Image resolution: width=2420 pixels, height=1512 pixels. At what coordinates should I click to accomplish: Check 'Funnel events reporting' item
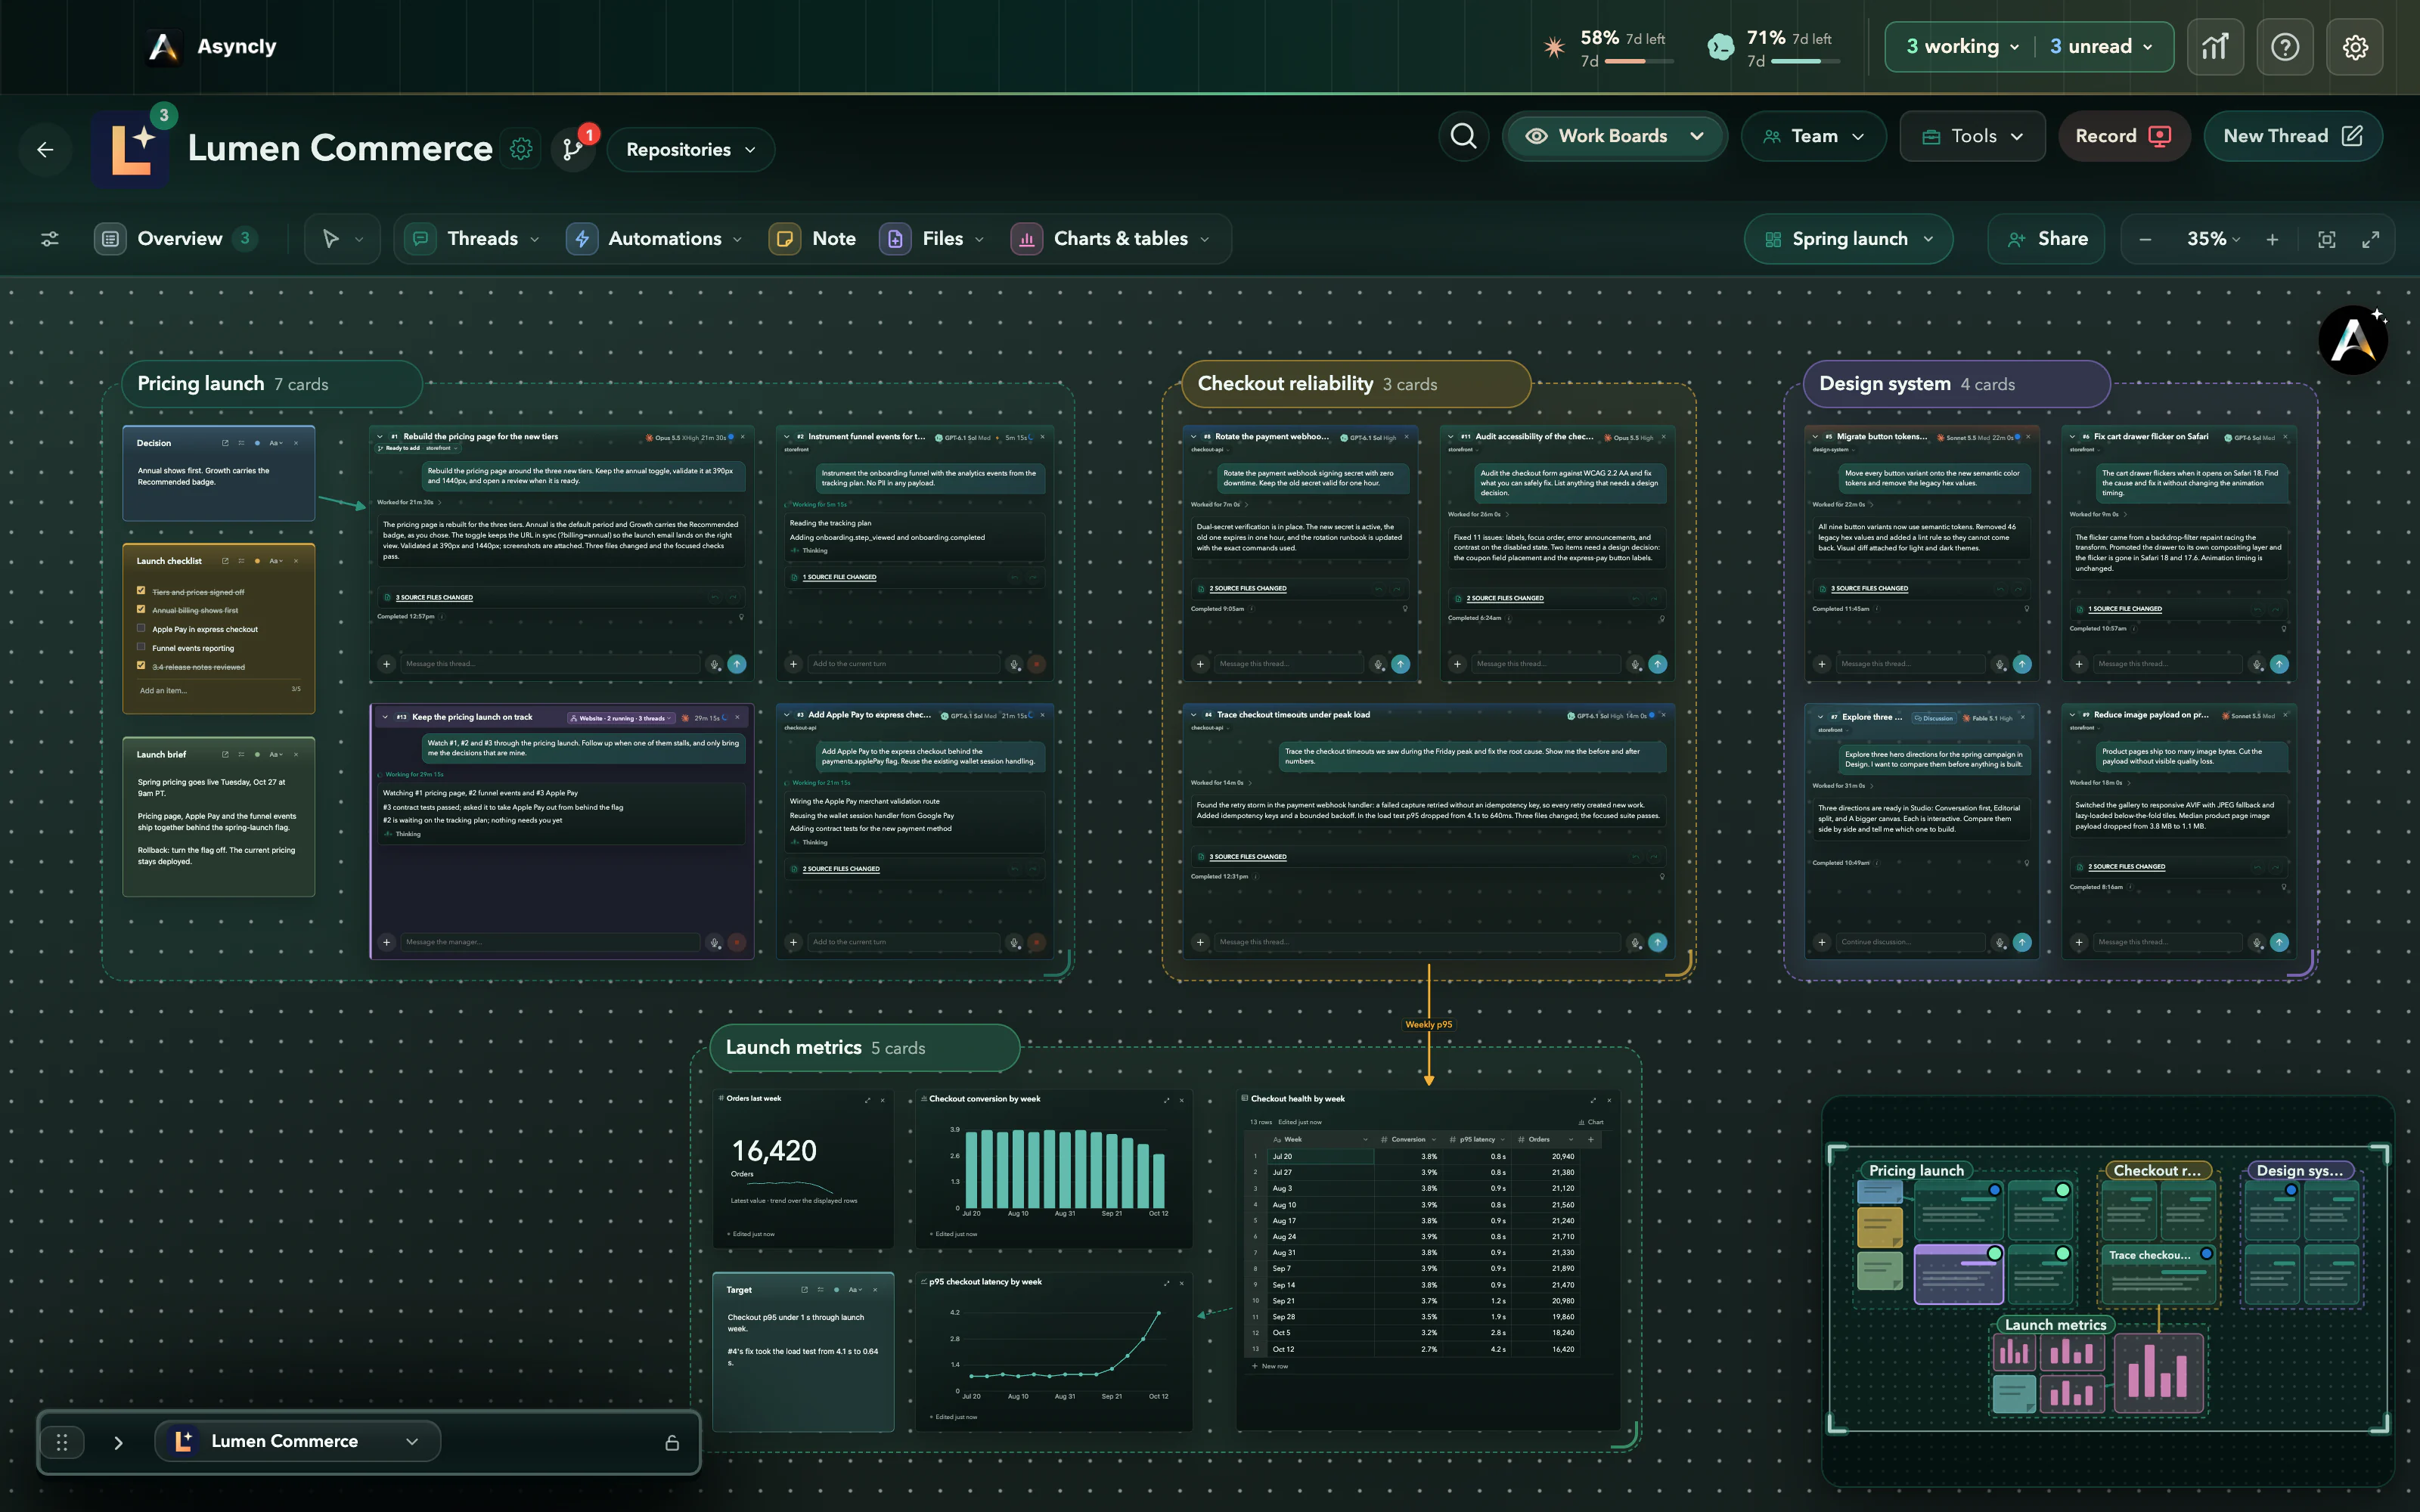click(141, 647)
